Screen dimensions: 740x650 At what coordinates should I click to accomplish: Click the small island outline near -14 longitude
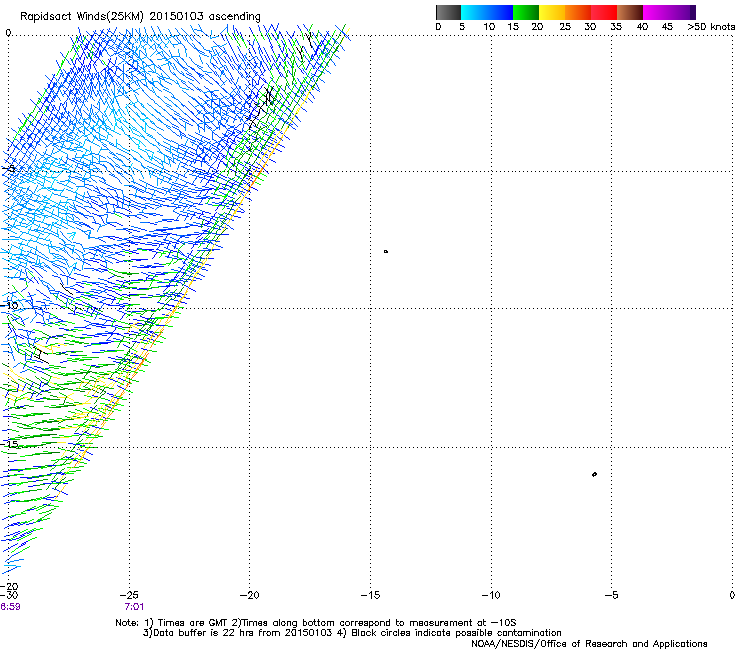[386, 252]
